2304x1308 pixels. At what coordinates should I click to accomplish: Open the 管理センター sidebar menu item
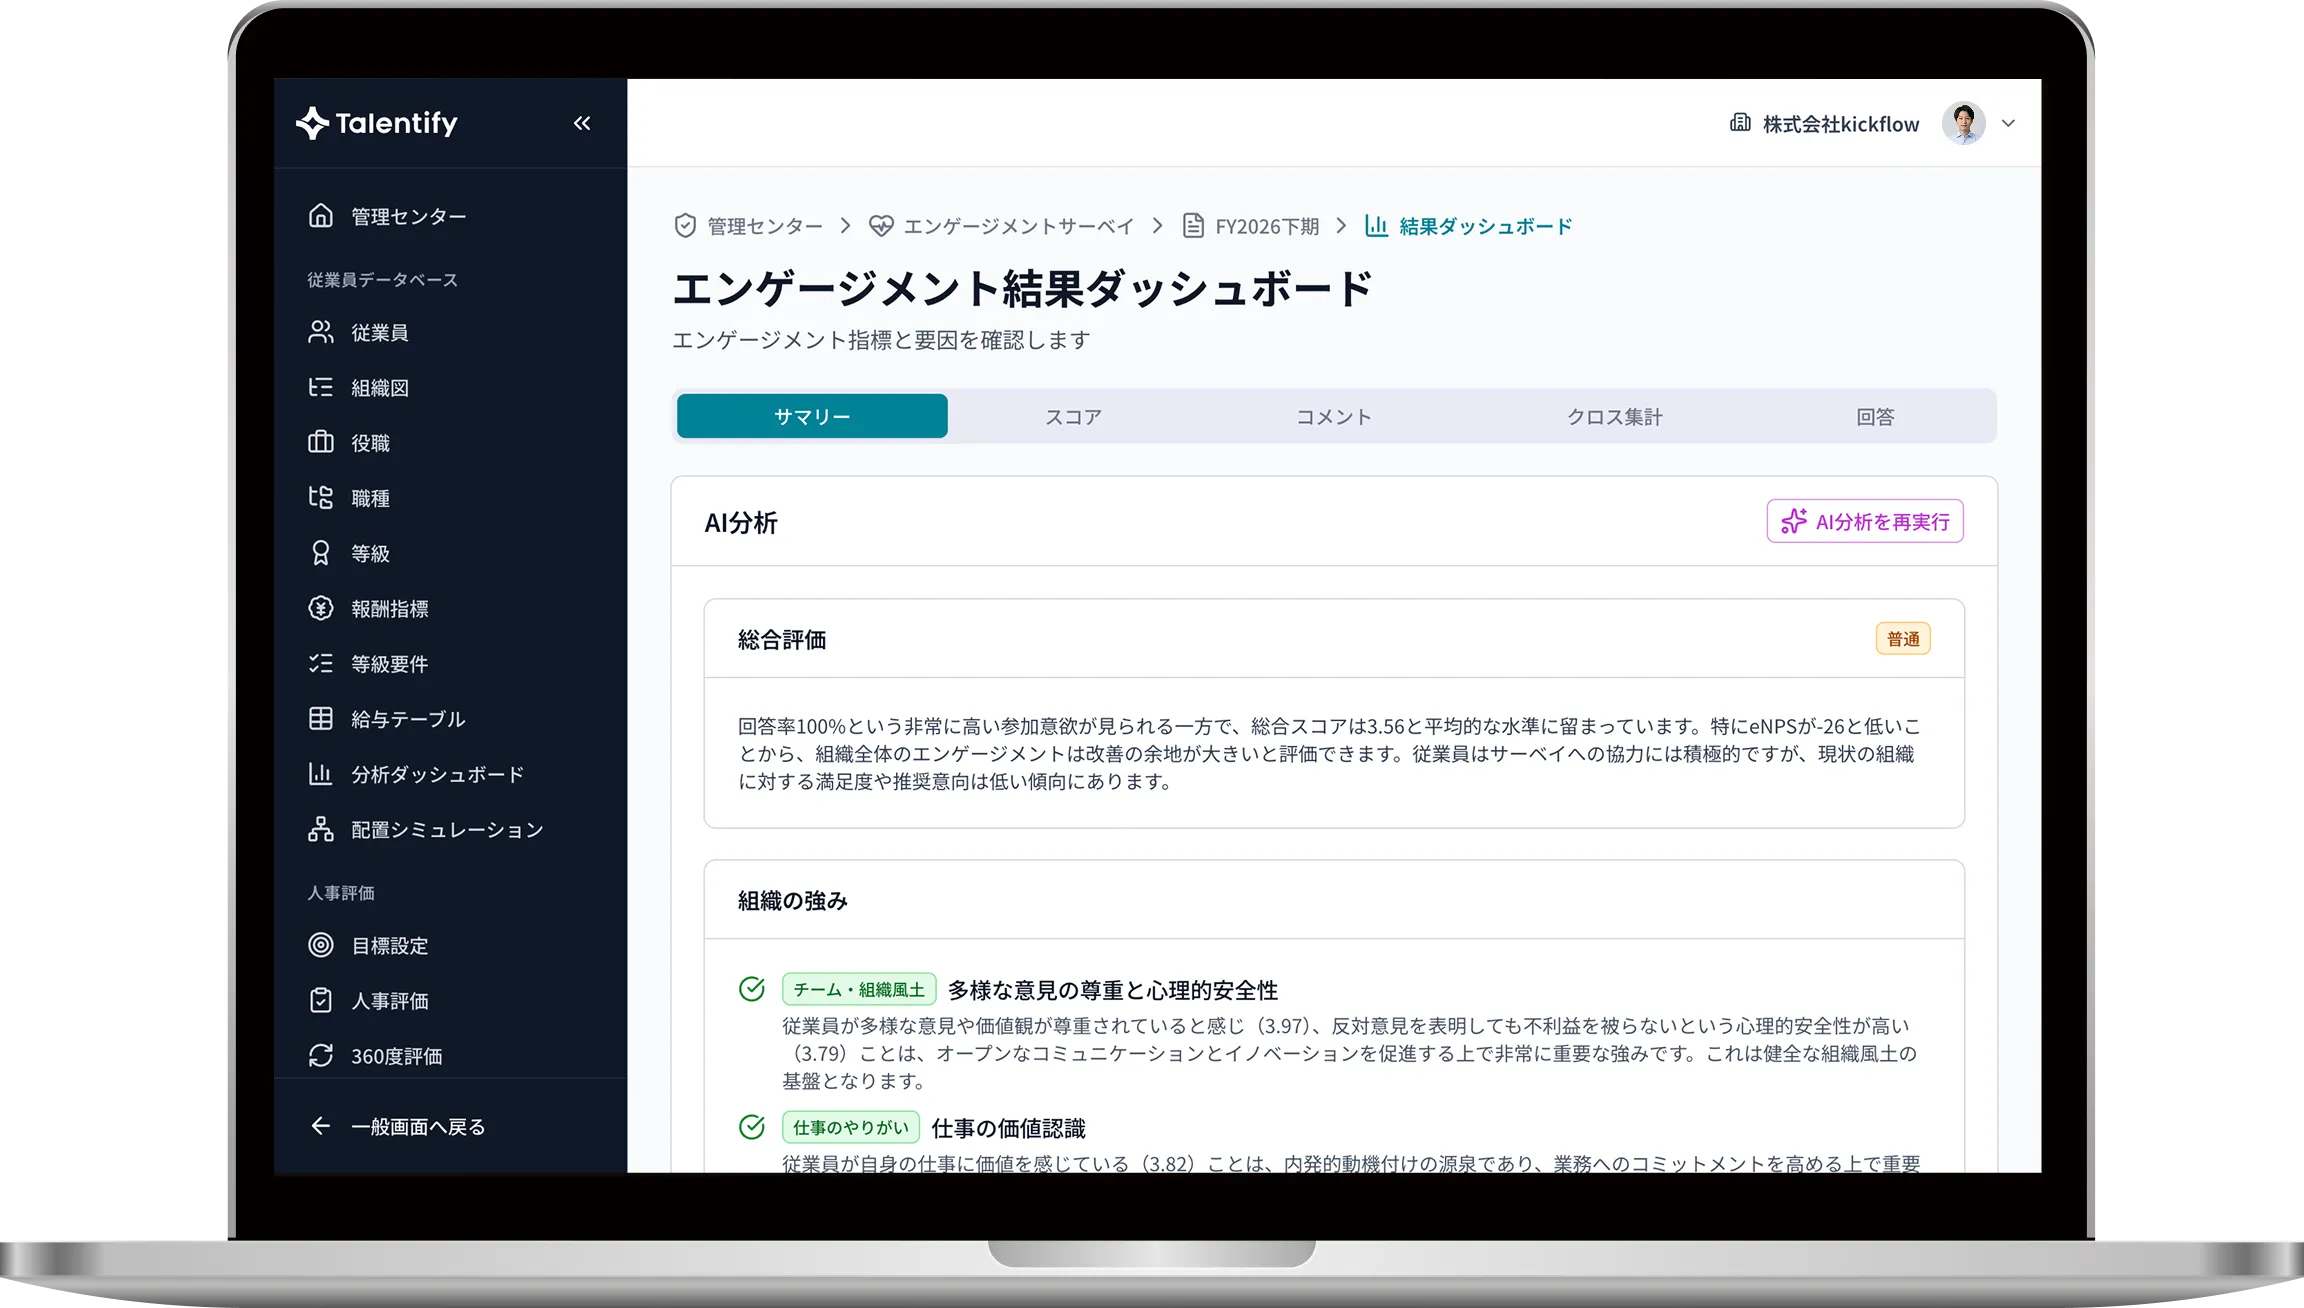450,216
